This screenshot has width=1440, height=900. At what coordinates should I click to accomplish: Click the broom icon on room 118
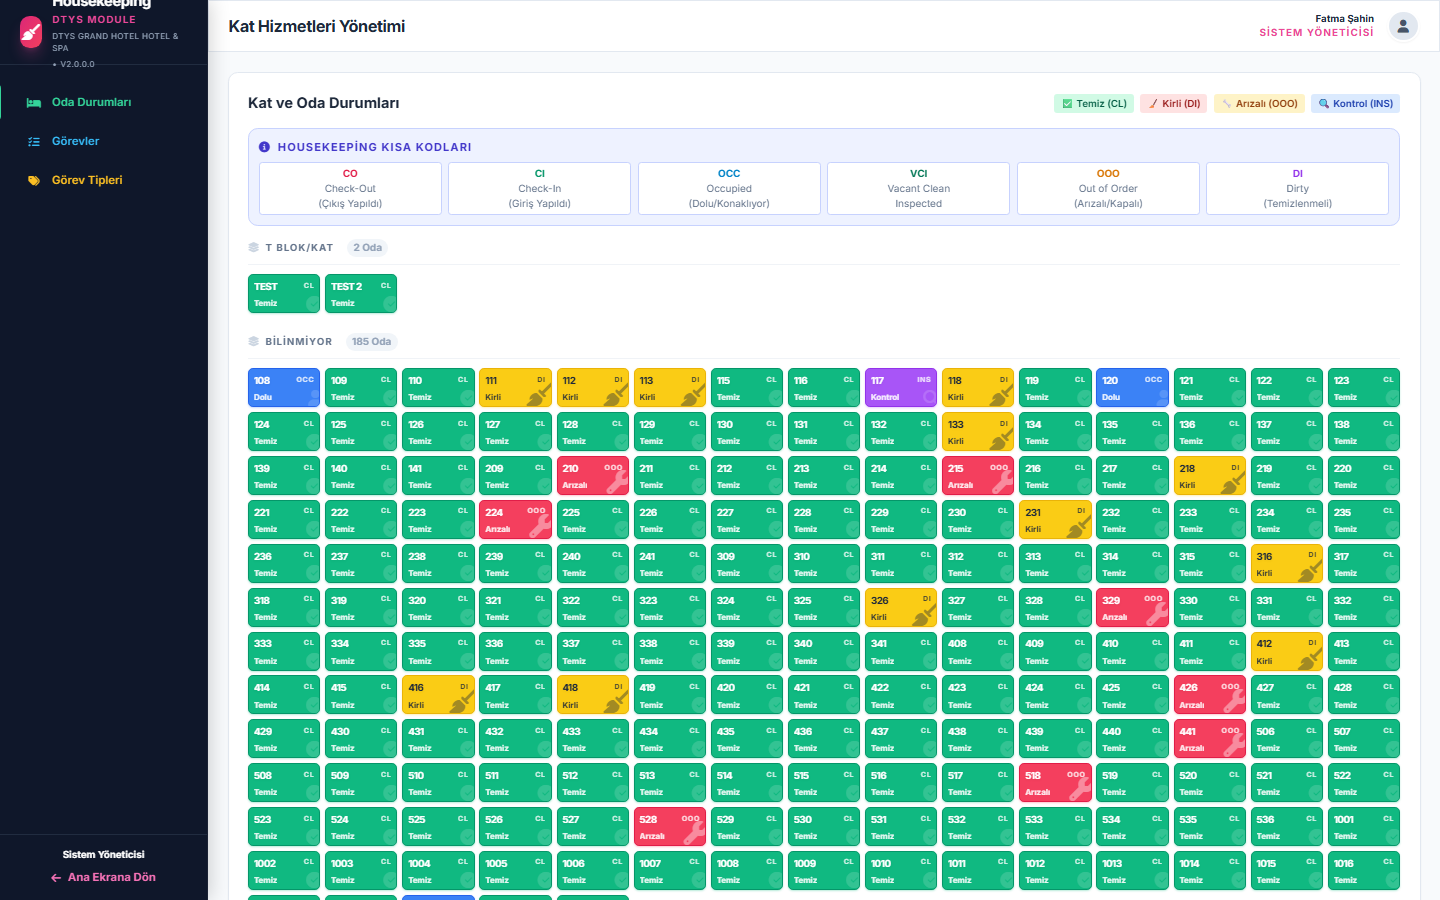1001,395
